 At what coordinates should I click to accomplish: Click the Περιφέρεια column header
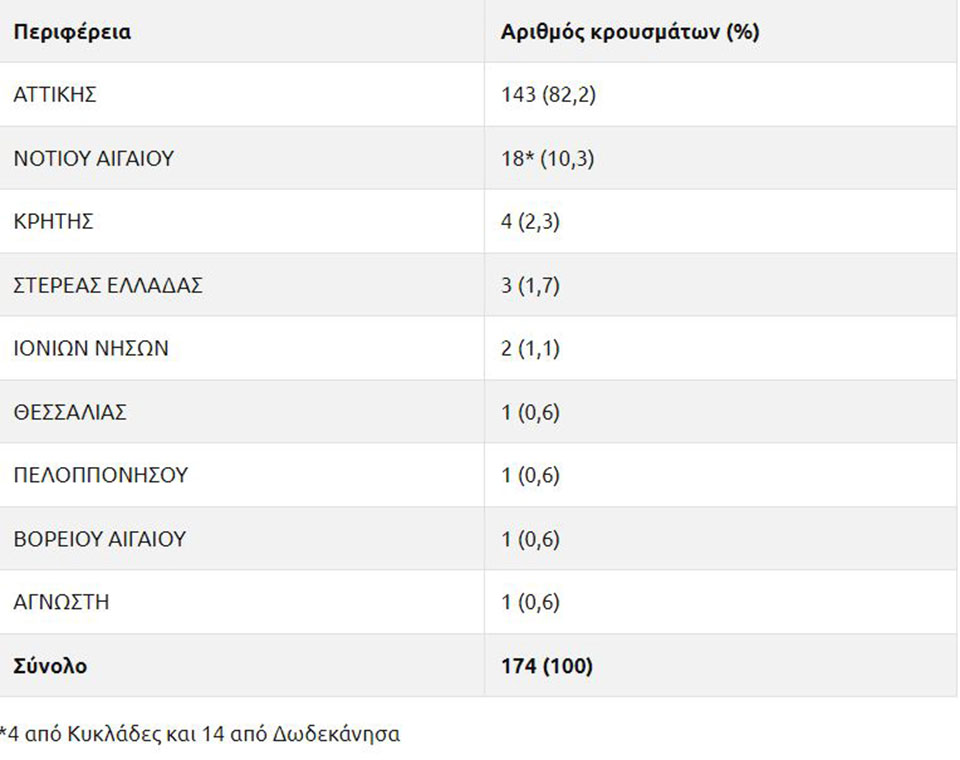72,32
